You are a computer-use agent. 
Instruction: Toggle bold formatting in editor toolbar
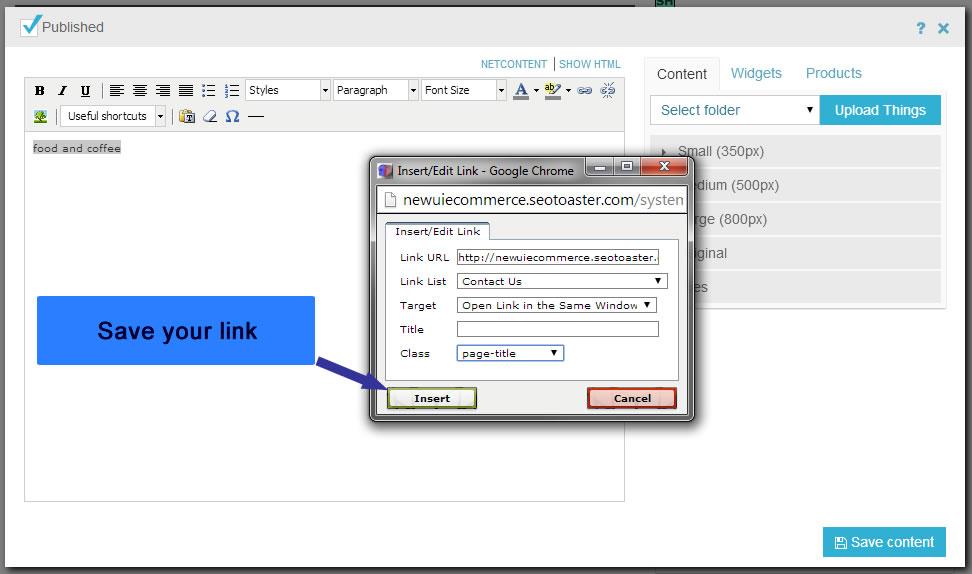coord(40,90)
